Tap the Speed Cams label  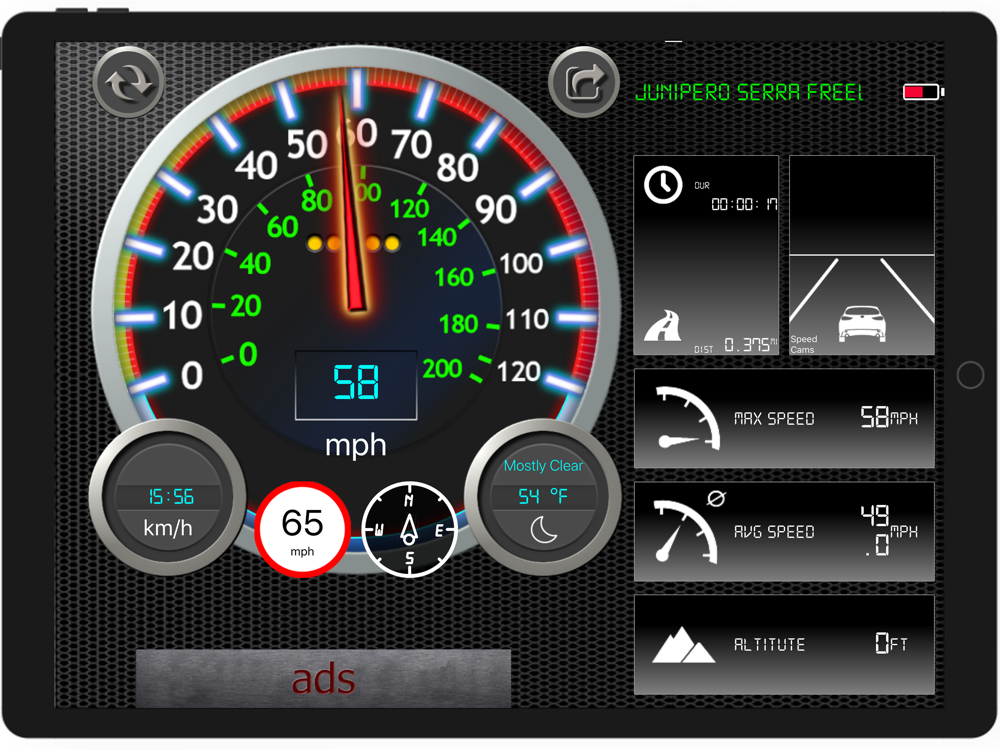coord(804,344)
